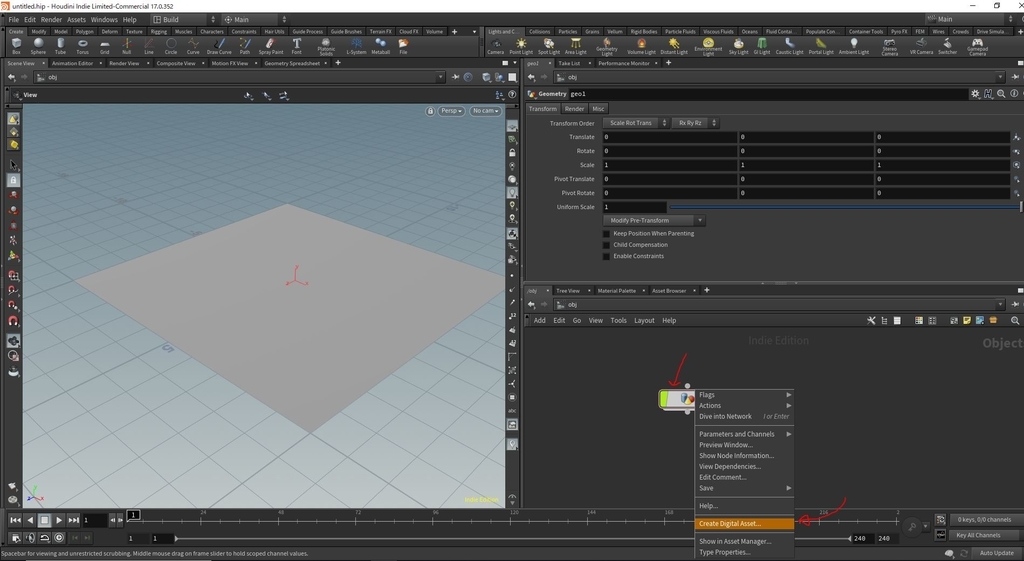This screenshot has height=561, width=1024.
Task: Click the node name field geo1
Action: coord(767,94)
